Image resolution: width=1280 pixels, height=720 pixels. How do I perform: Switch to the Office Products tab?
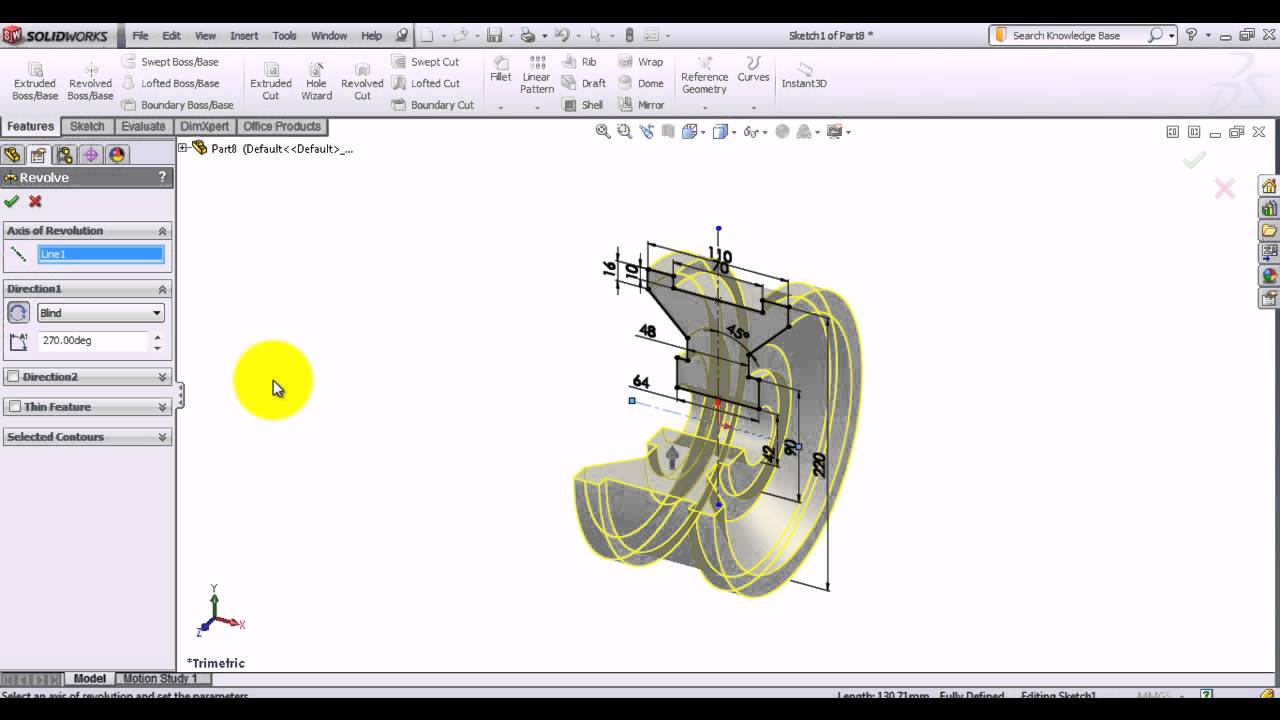pyautogui.click(x=282, y=126)
